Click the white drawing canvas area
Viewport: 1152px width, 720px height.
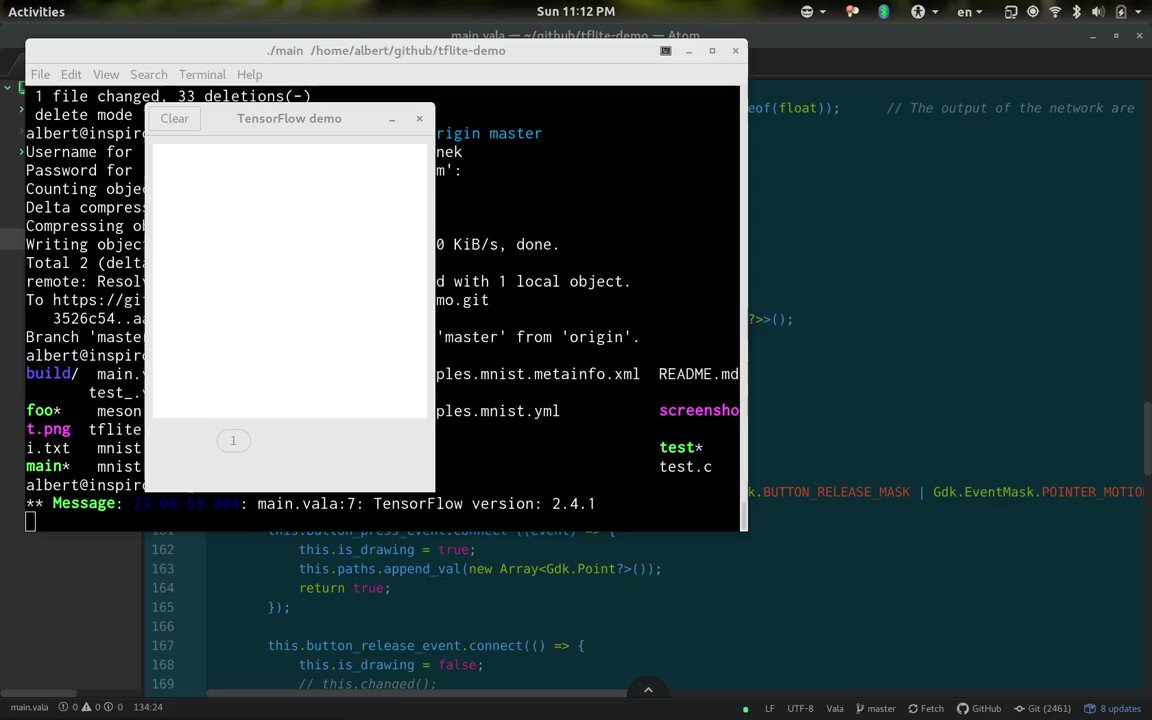tap(289, 281)
